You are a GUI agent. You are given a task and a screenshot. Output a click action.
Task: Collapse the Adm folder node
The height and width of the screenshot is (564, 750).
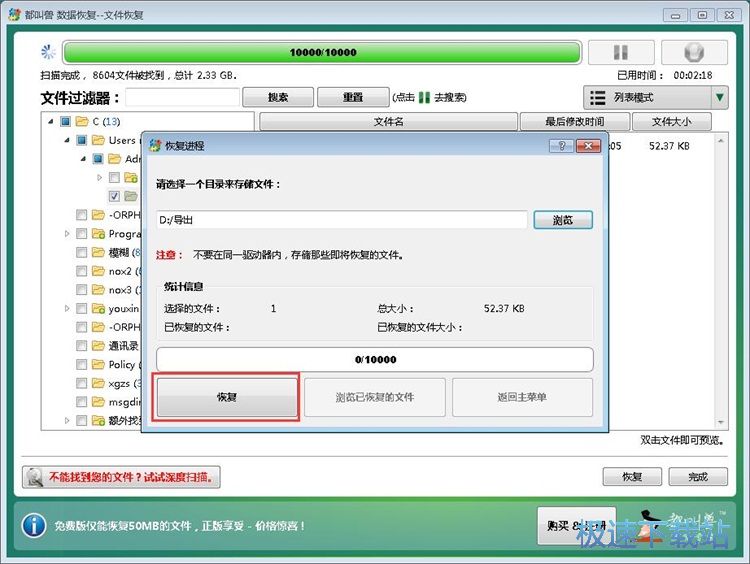[x=83, y=159]
